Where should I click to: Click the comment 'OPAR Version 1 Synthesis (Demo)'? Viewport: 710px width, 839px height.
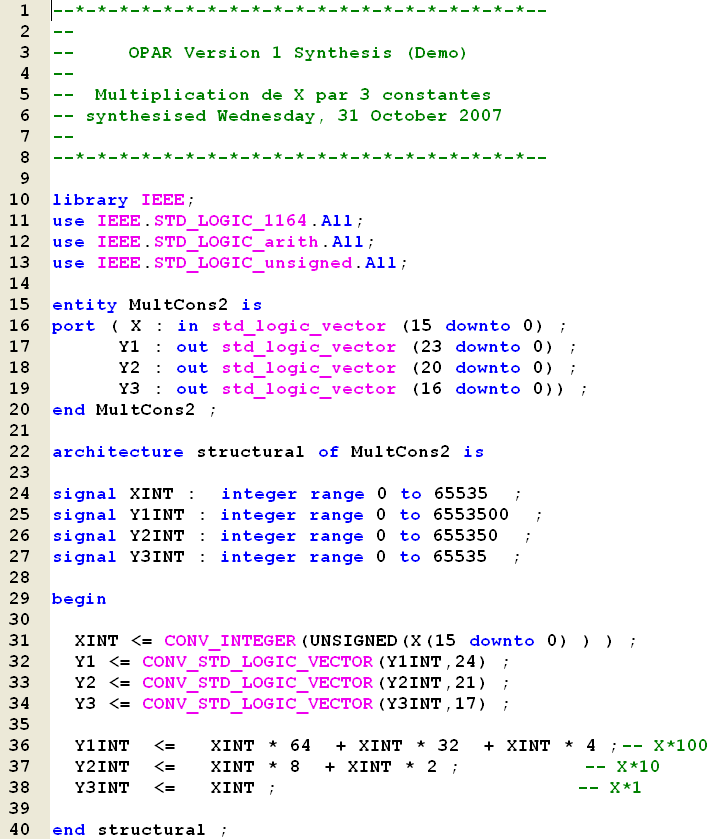297,52
